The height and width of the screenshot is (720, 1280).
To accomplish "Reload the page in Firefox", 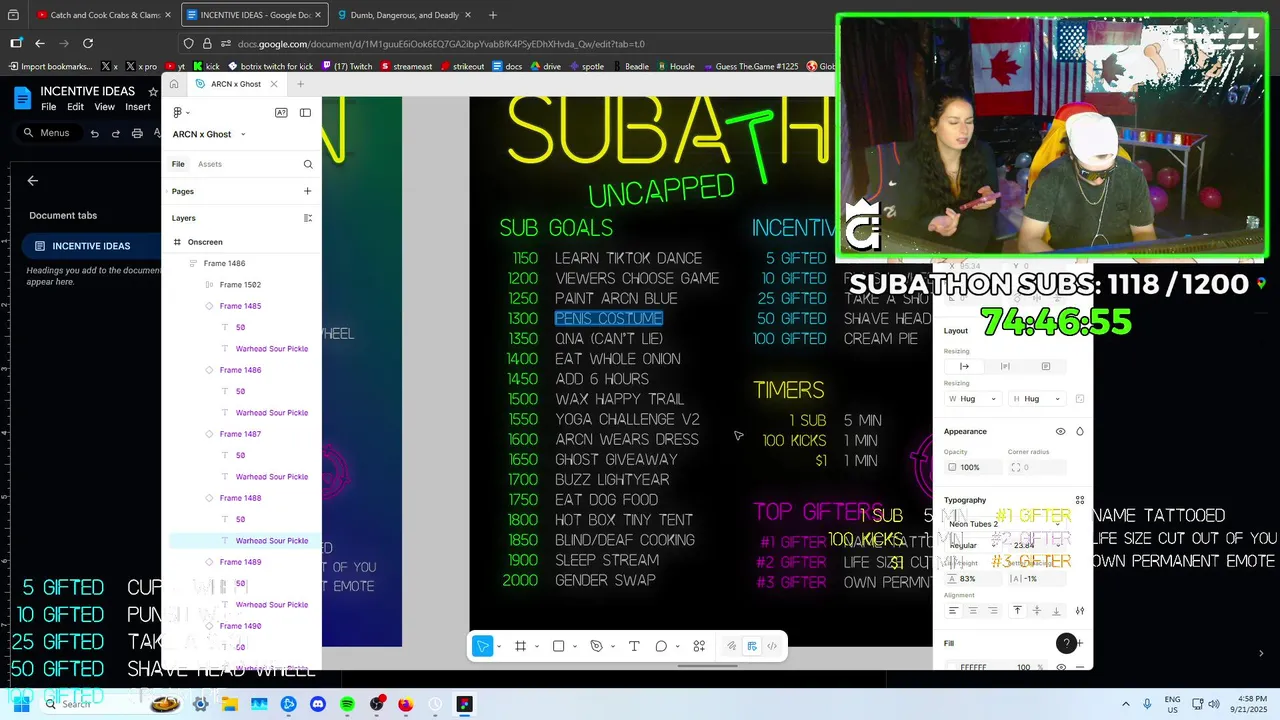I will [x=88, y=43].
